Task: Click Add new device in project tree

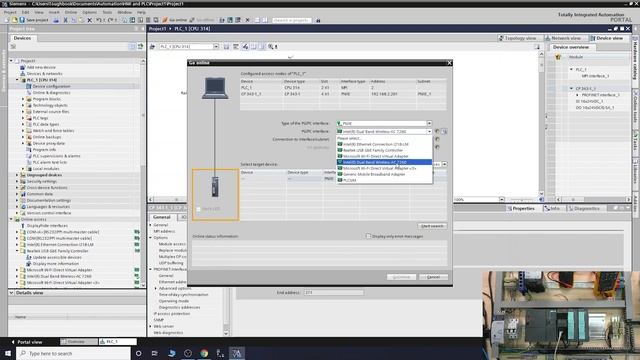Action: (41, 67)
